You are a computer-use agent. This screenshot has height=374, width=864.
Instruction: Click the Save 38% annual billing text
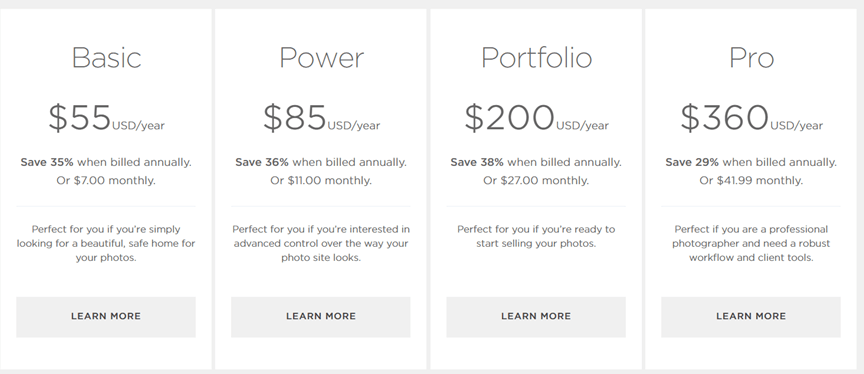click(536, 162)
